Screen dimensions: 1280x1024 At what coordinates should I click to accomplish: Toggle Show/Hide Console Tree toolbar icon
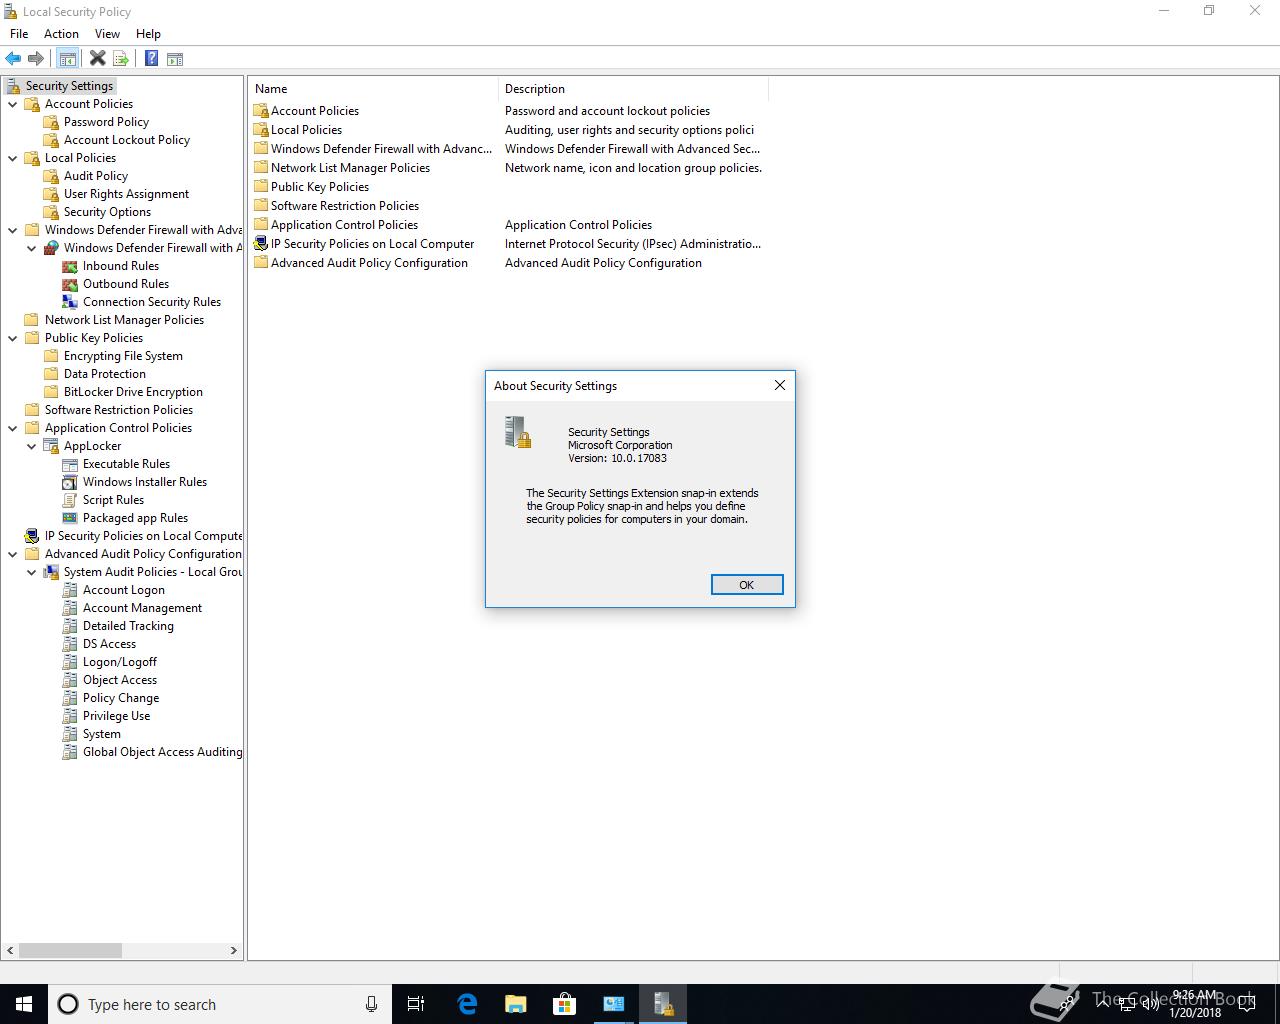pyautogui.click(x=68, y=59)
